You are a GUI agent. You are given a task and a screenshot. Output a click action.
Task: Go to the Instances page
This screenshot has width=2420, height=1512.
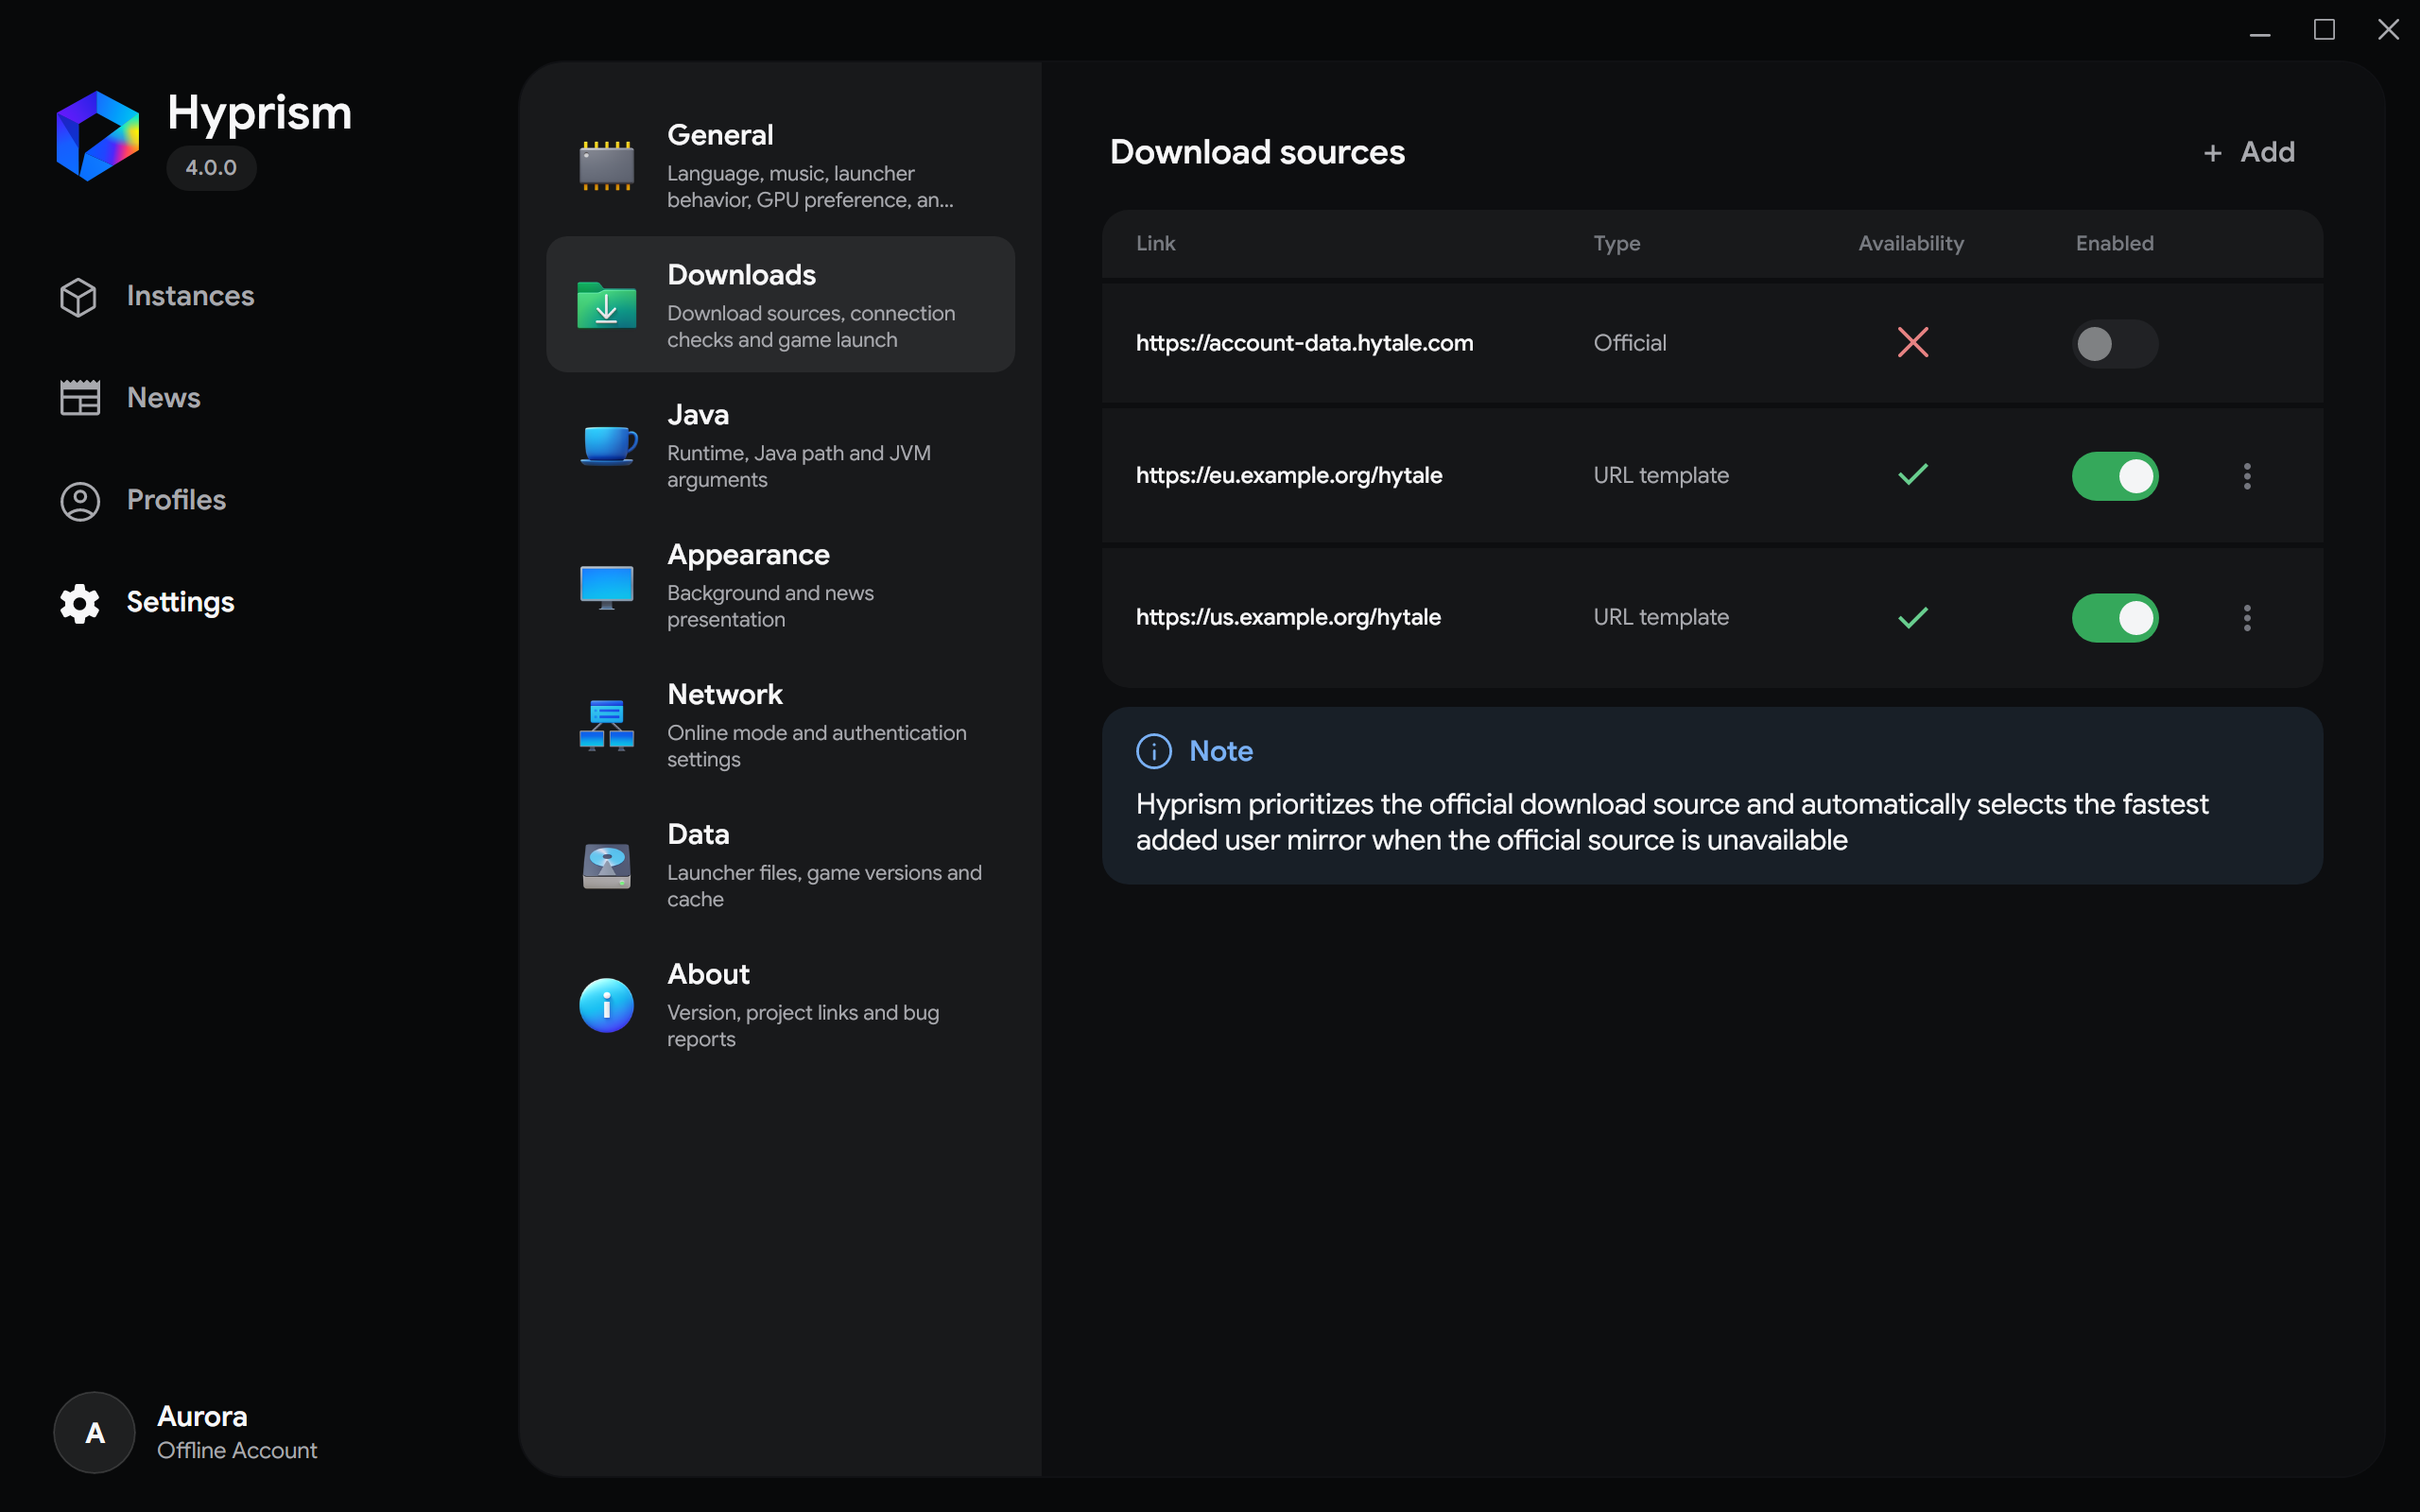point(190,296)
